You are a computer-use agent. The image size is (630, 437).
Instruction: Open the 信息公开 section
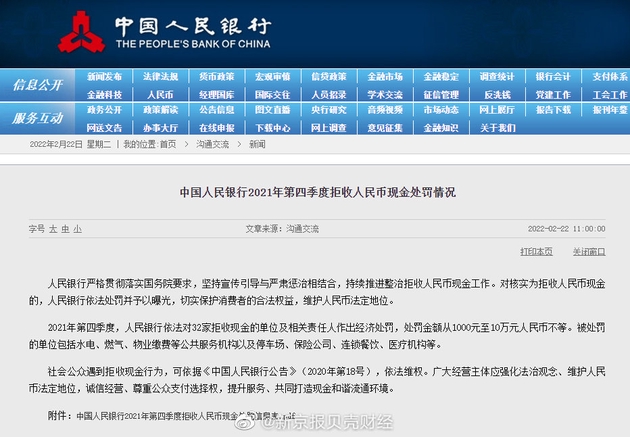[x=37, y=85]
